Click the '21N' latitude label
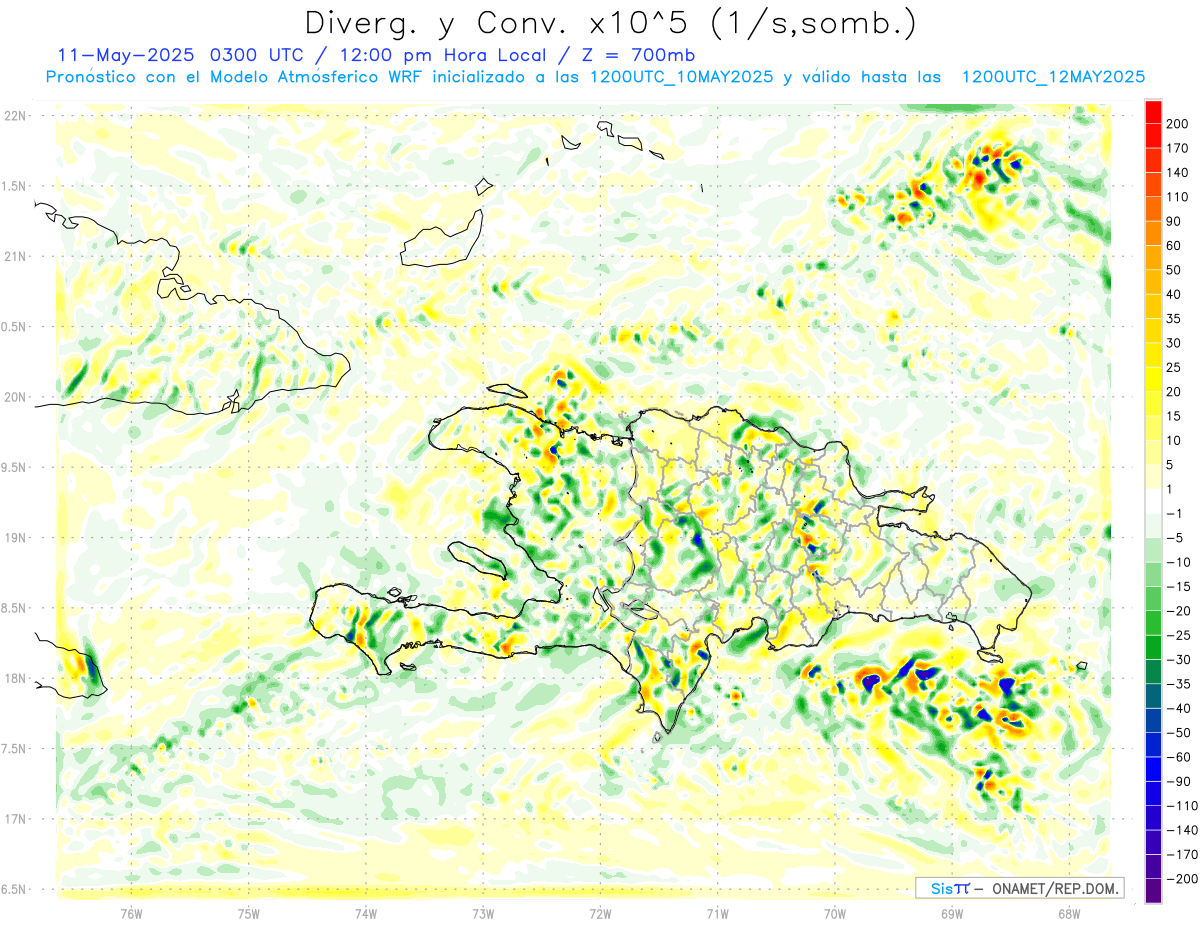Viewport: 1200px width, 927px height. [x=16, y=256]
